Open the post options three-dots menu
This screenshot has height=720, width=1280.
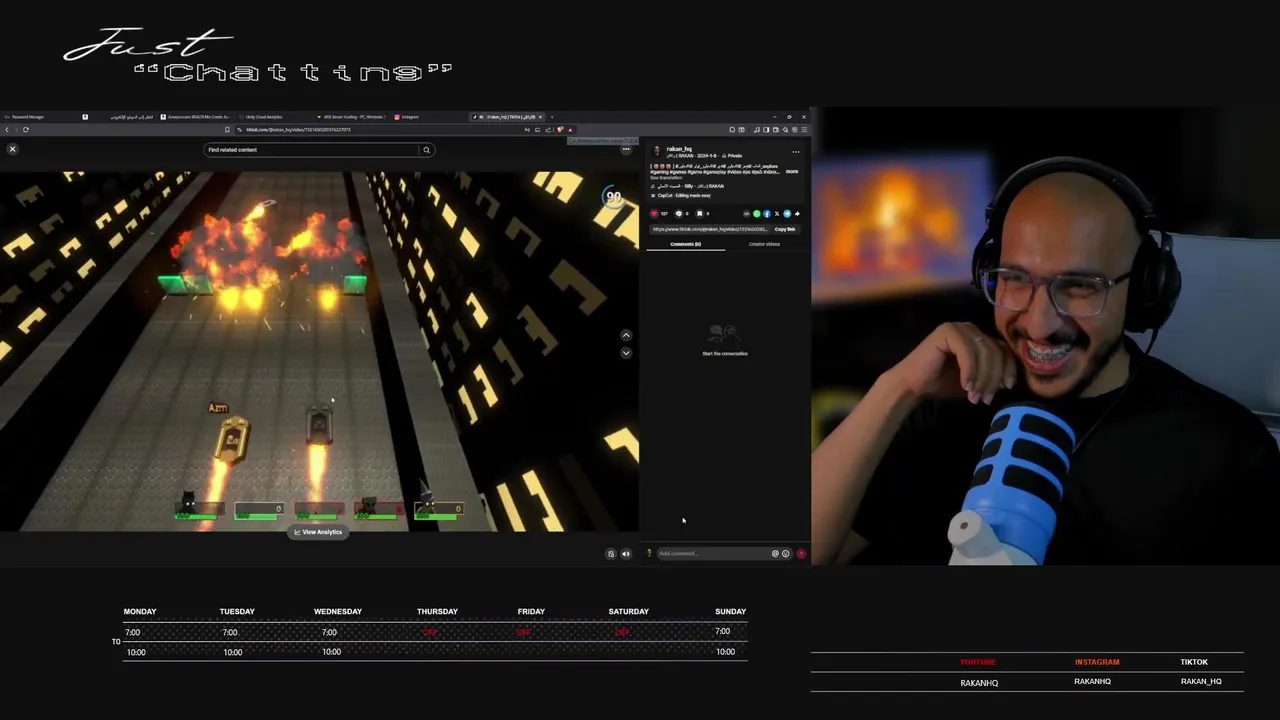[796, 152]
